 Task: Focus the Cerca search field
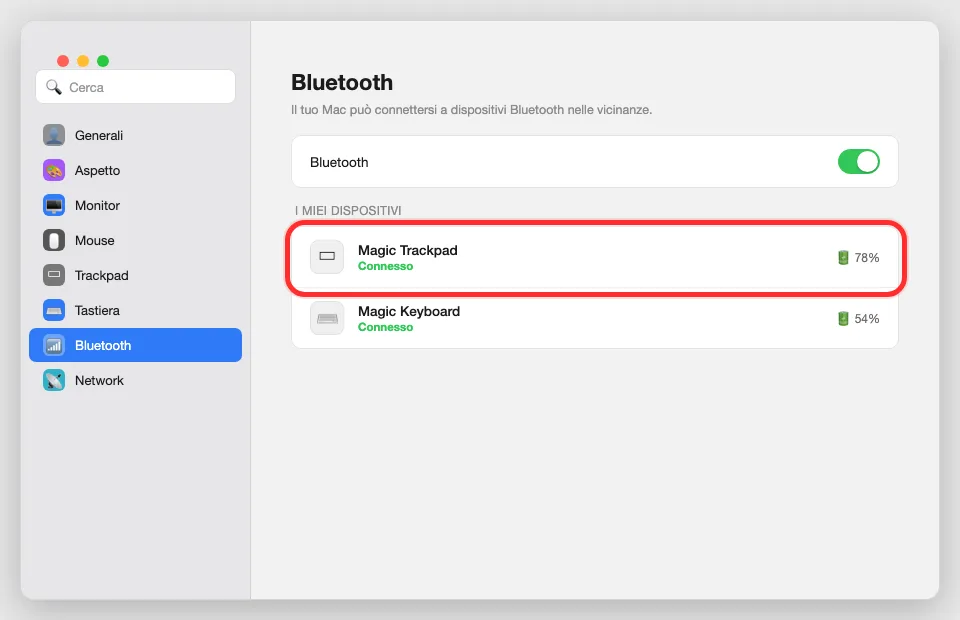pyautogui.click(x=135, y=87)
